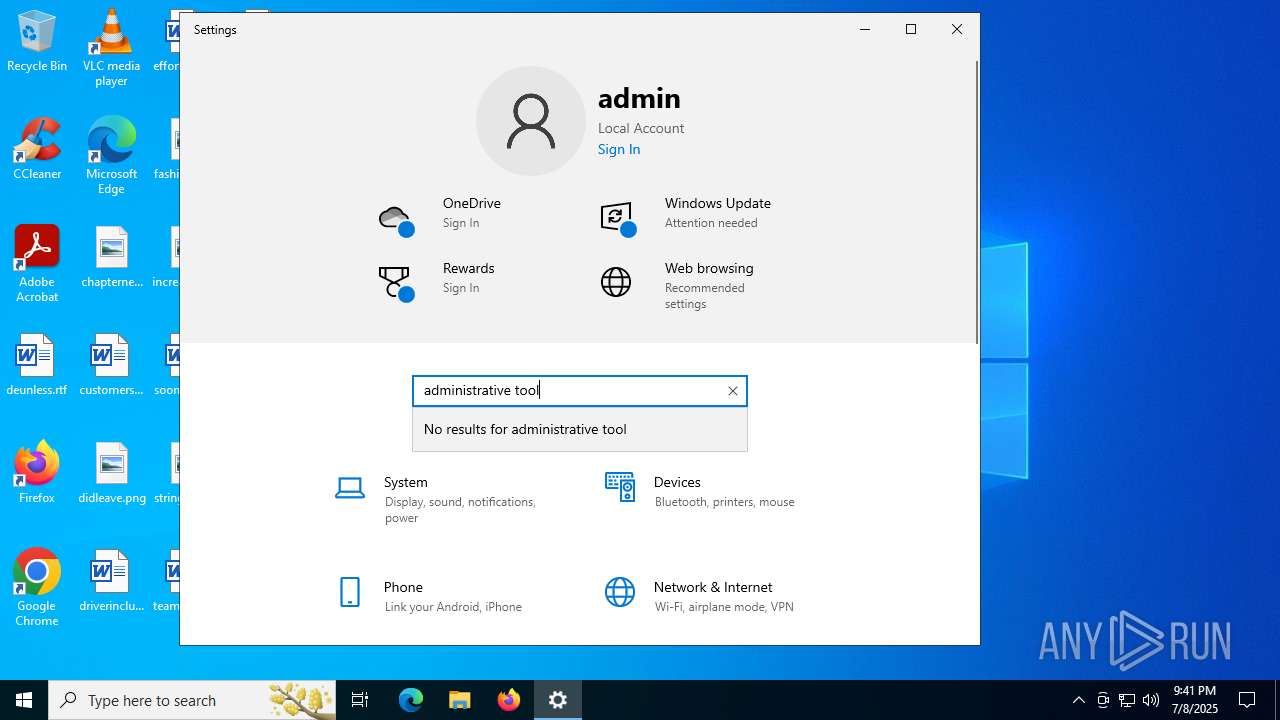The image size is (1280, 720).
Task: Open Phone settings icon
Action: click(x=350, y=592)
